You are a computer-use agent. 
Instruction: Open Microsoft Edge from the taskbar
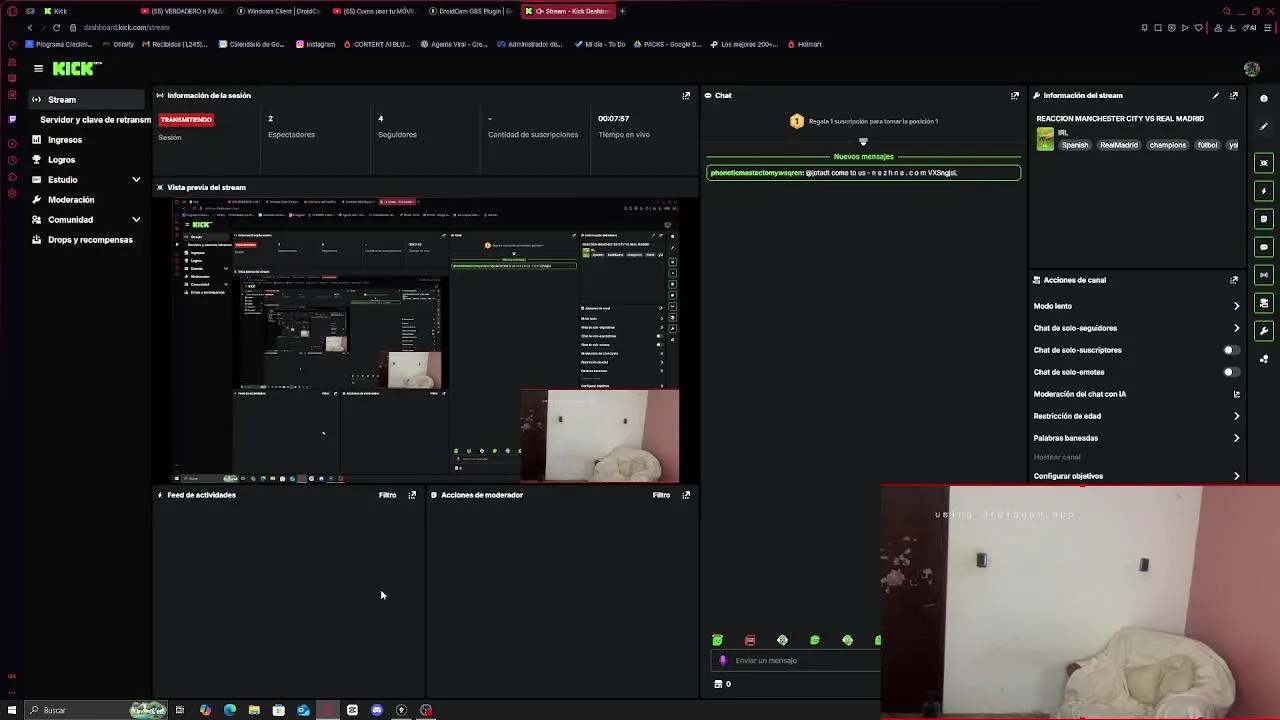tap(230, 710)
